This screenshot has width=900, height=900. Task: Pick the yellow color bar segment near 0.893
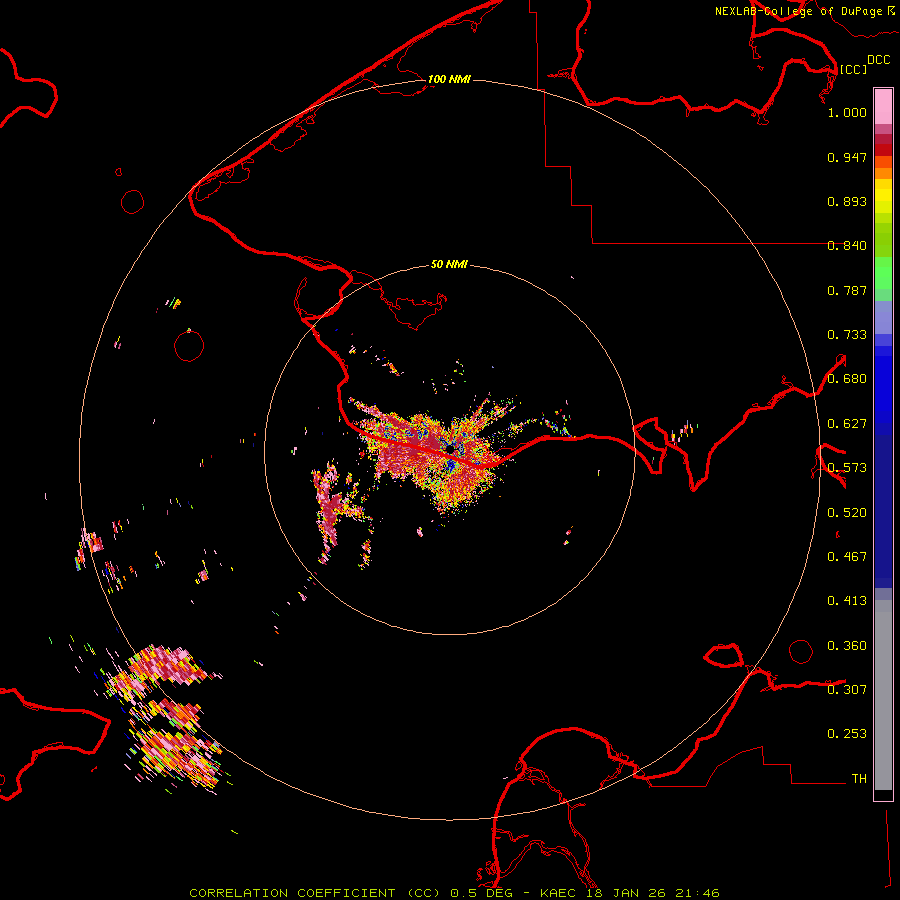click(883, 195)
